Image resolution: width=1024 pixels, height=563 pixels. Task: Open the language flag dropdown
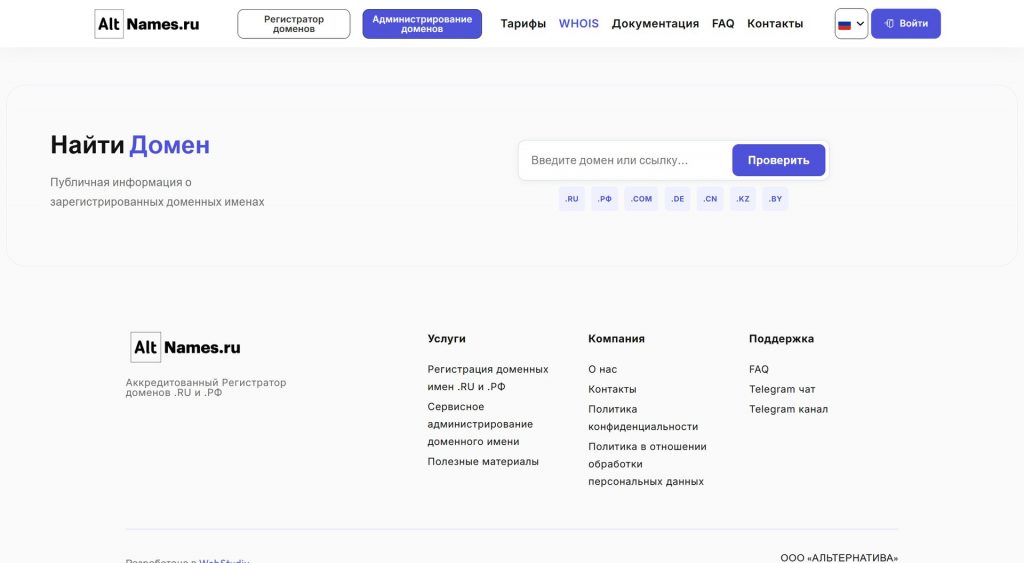[x=851, y=24]
